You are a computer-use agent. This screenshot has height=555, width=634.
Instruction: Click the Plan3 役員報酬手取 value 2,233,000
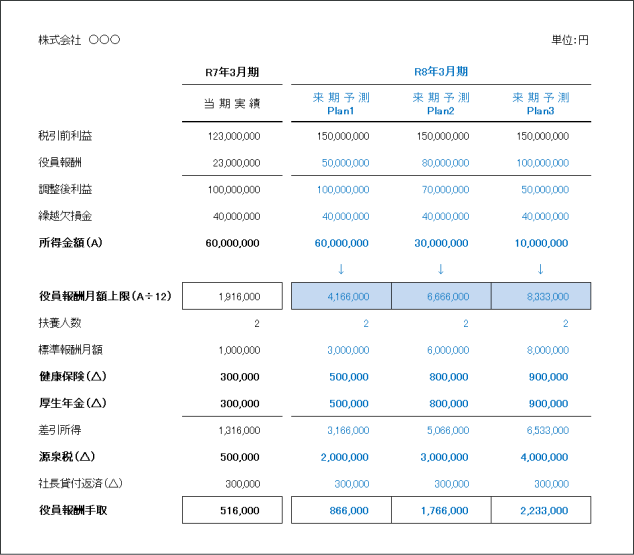click(541, 510)
